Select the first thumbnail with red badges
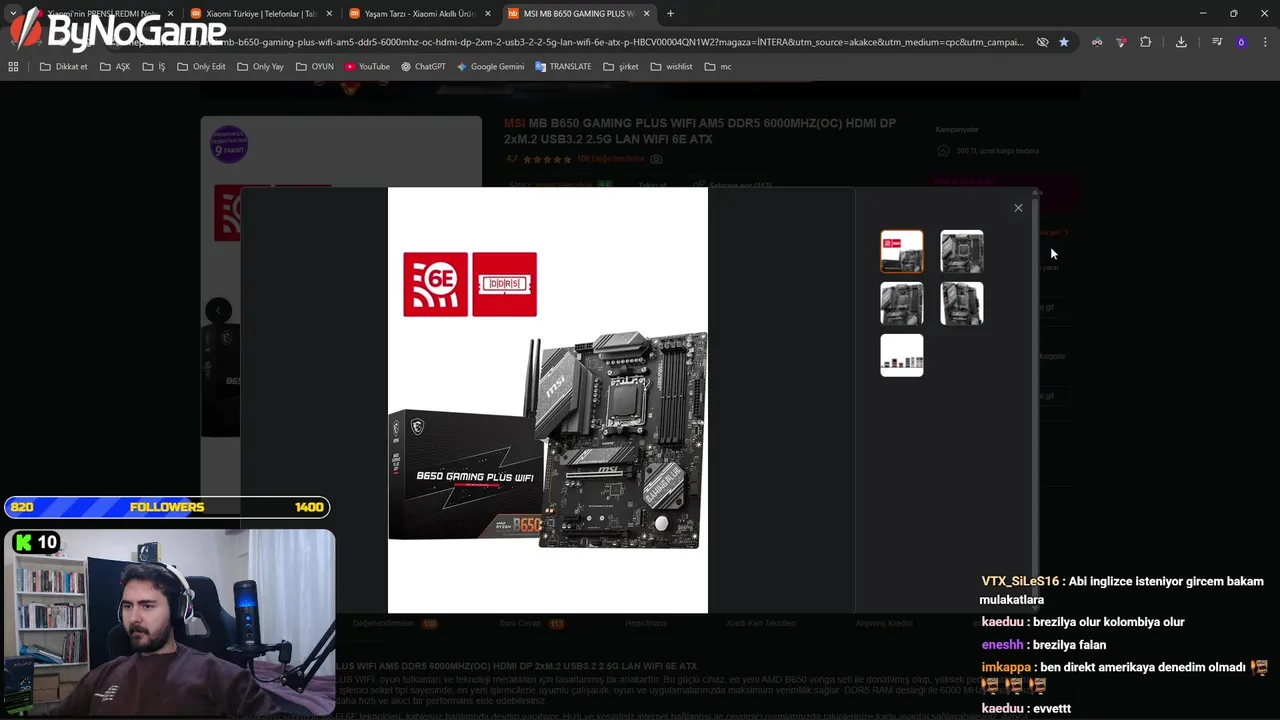 point(902,251)
